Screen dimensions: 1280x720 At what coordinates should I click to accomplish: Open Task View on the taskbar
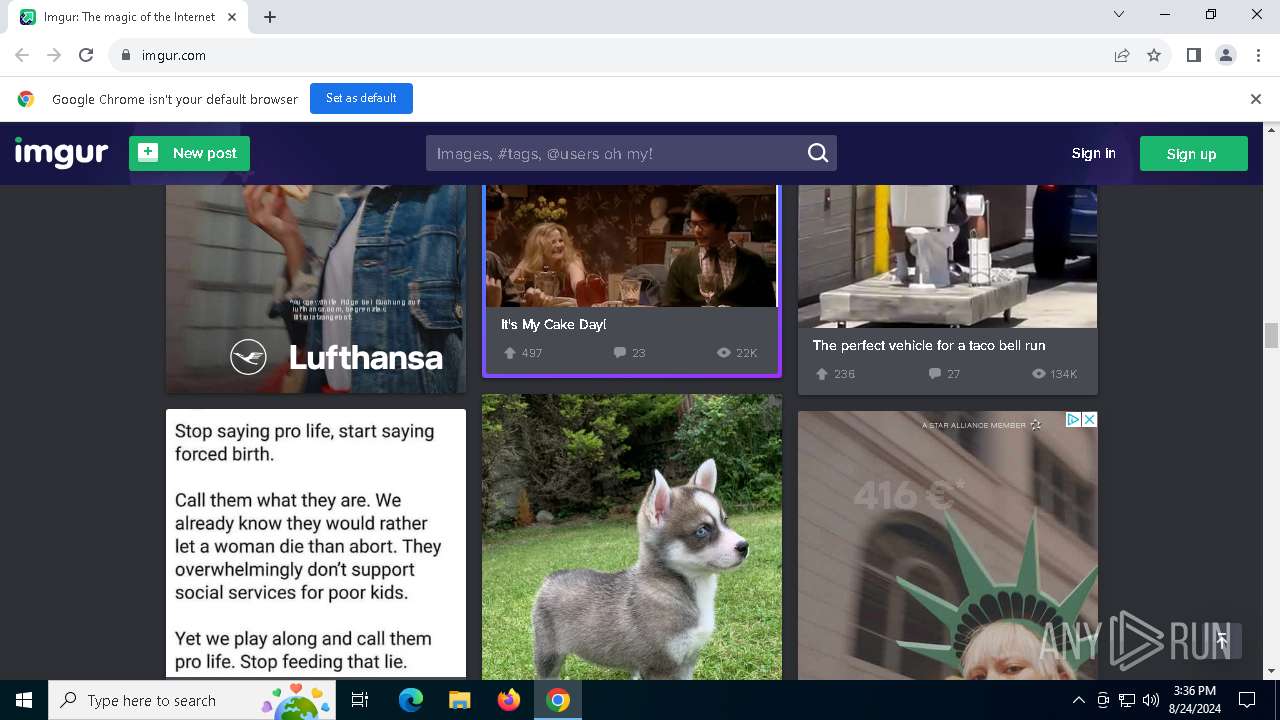pos(360,700)
